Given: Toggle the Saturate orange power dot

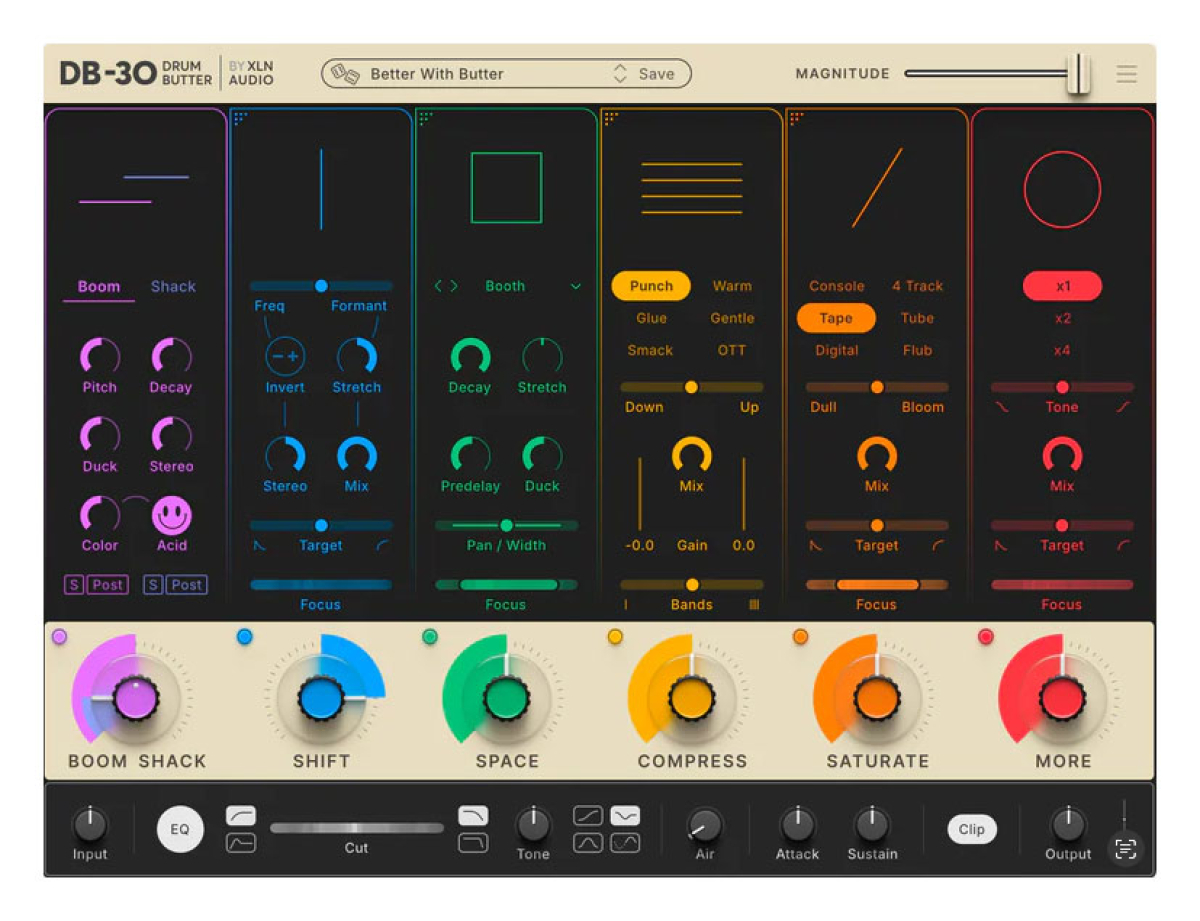Looking at the screenshot, I should click(x=801, y=636).
